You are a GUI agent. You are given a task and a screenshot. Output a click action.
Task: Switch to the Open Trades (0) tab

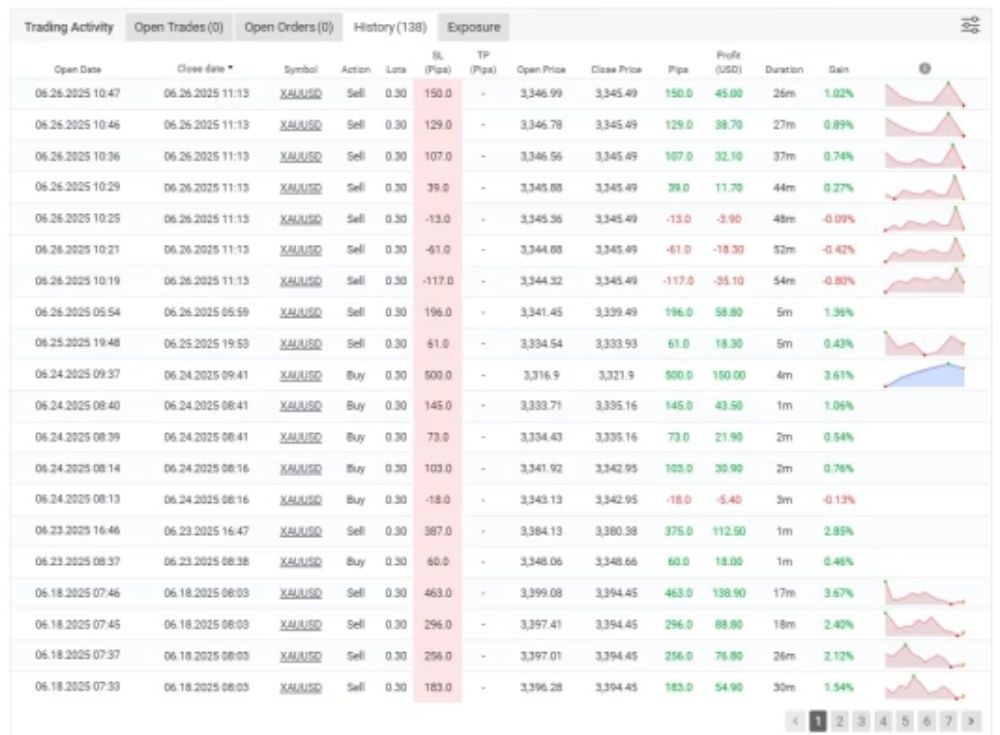(179, 27)
